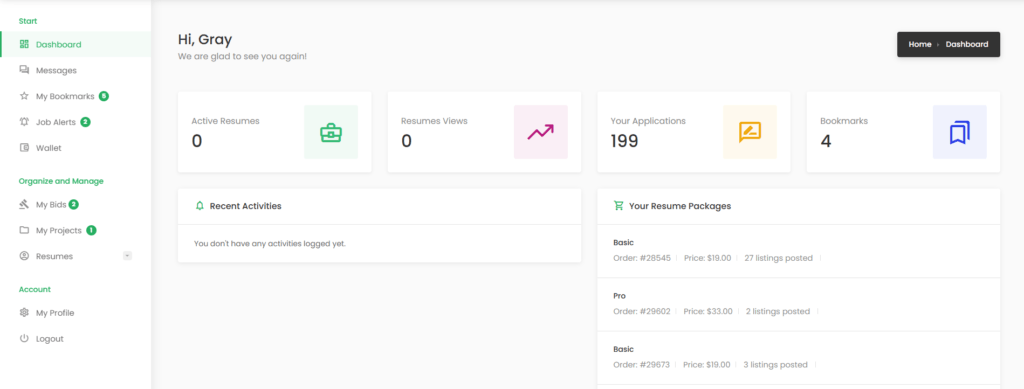Click the Active Resumes label
The width and height of the screenshot is (1024, 389).
225,121
